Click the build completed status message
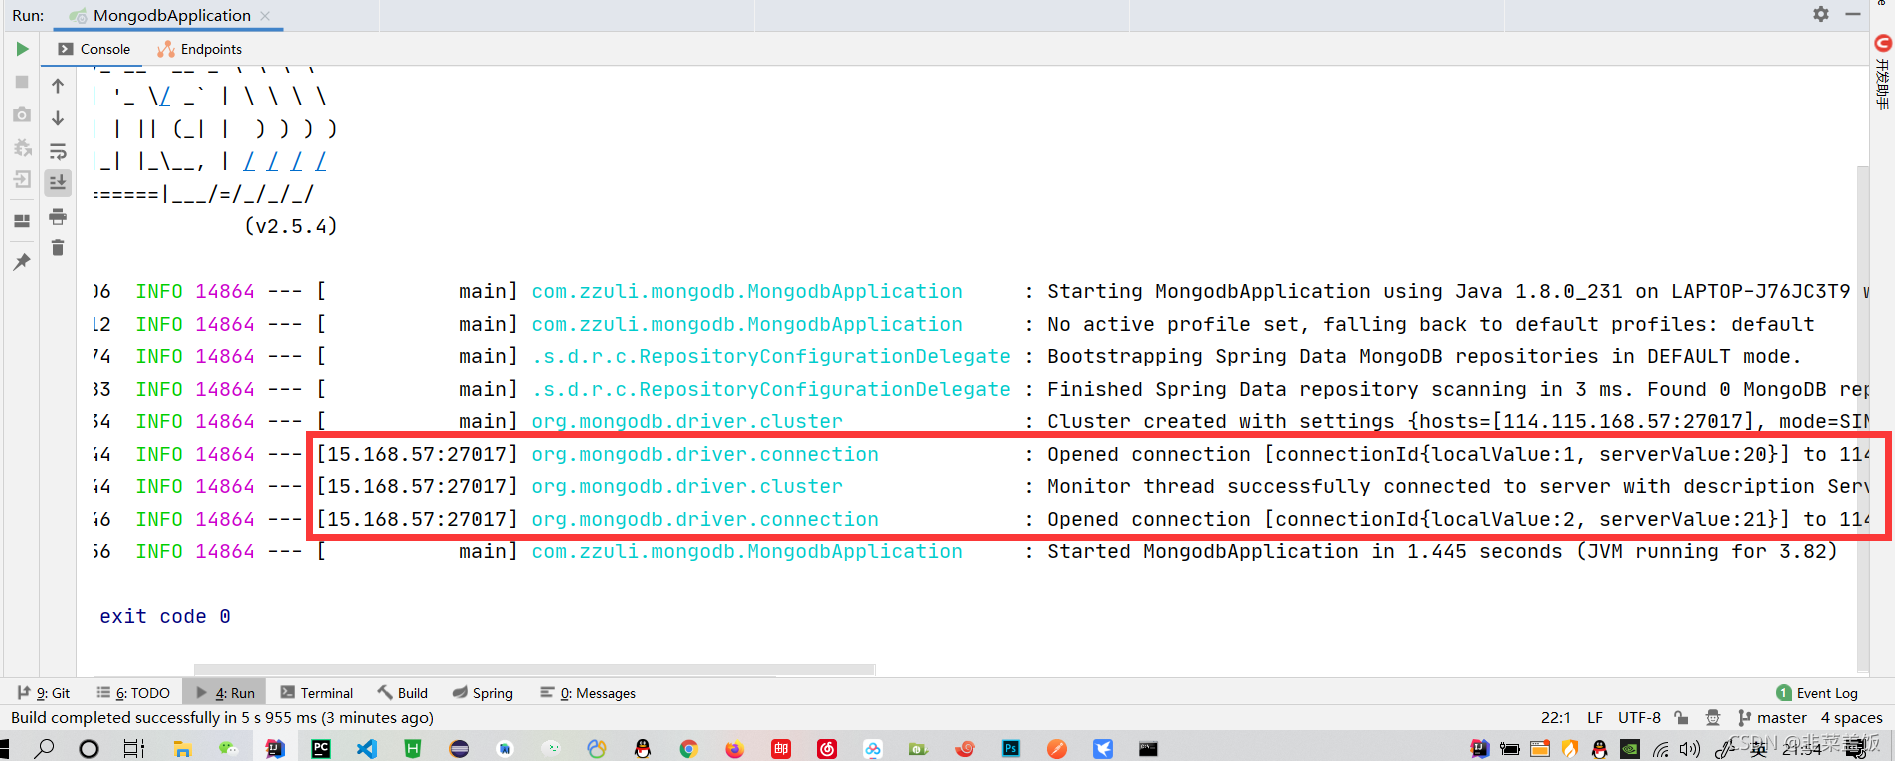 [222, 718]
